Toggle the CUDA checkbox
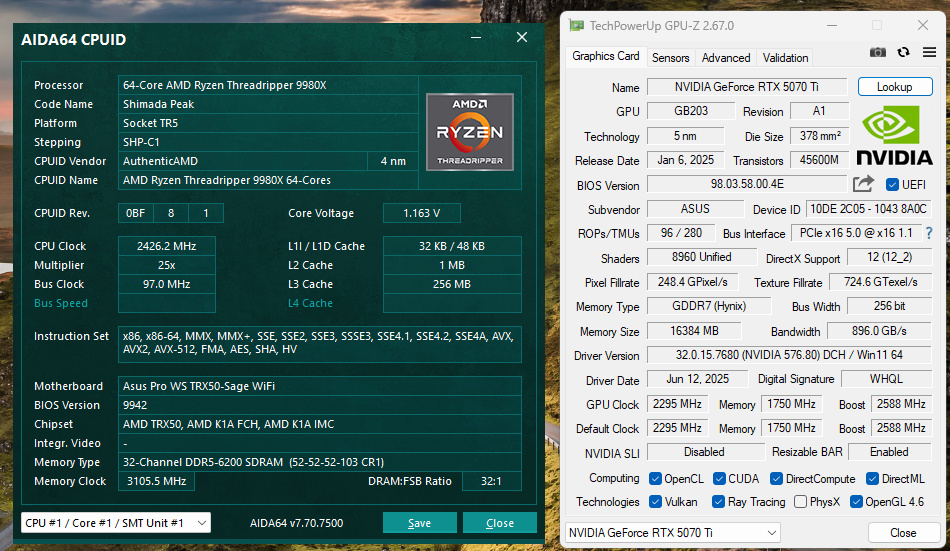The width and height of the screenshot is (950, 551). point(719,478)
